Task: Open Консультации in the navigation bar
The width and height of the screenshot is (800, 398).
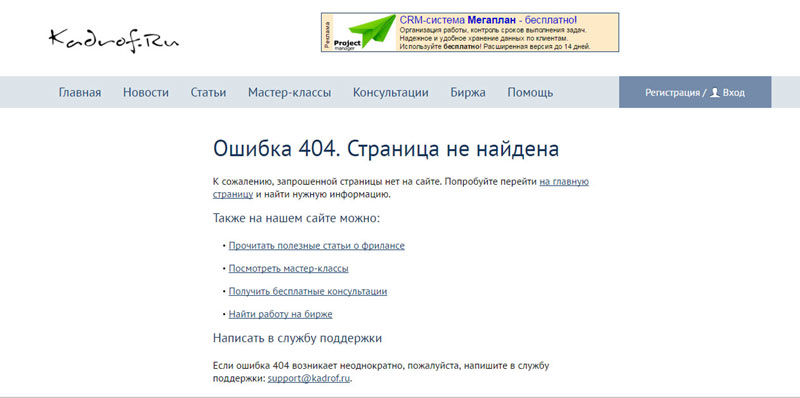Action: tap(390, 93)
